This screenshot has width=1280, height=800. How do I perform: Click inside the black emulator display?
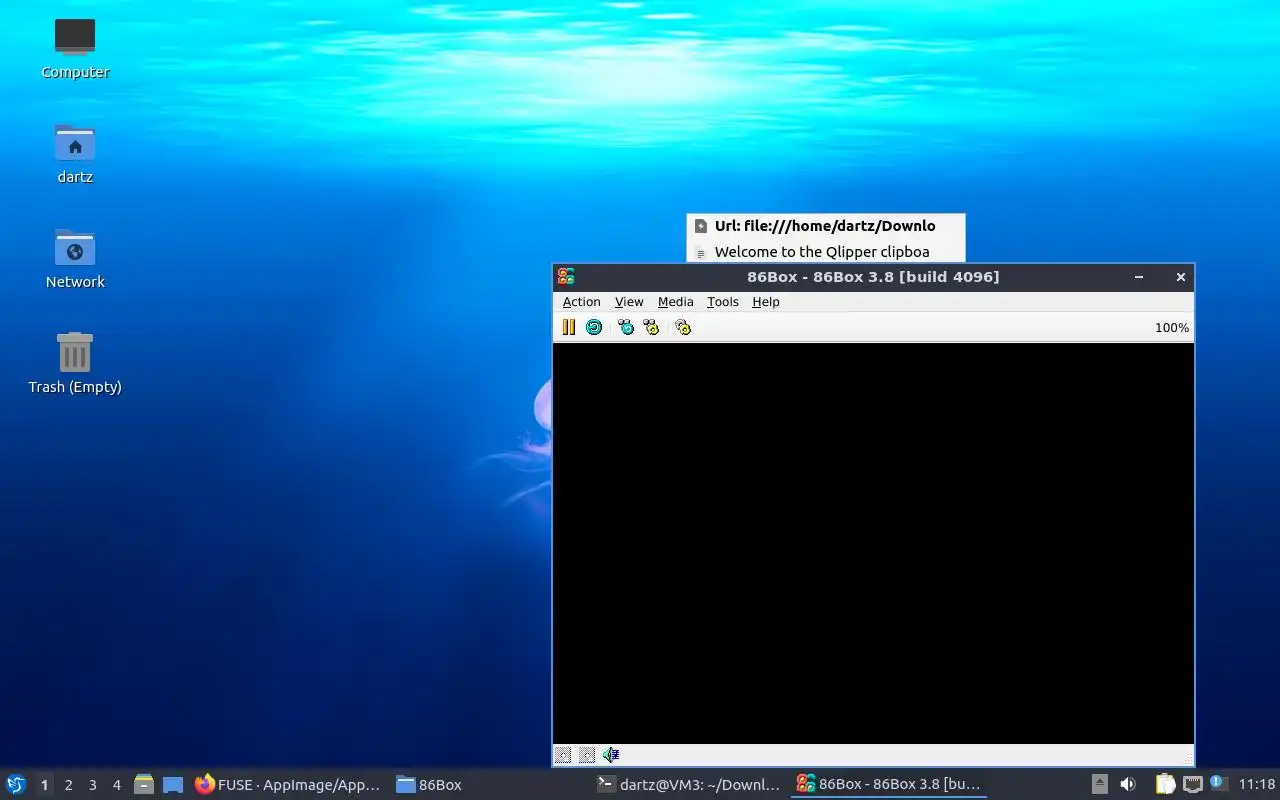pyautogui.click(x=873, y=543)
